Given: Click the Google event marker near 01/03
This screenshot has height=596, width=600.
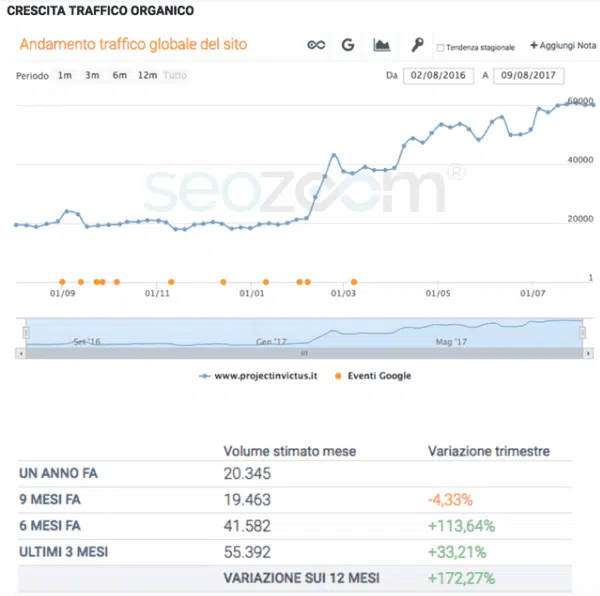Looking at the screenshot, I should coord(354,282).
